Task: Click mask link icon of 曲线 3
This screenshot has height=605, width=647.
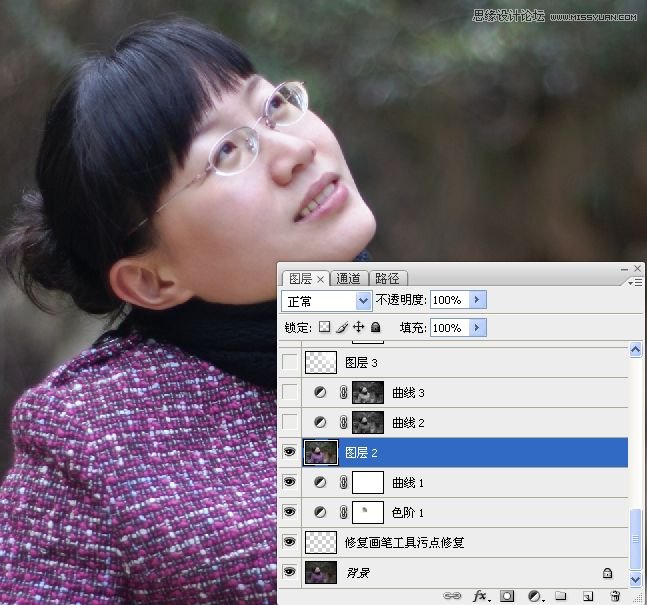Action: click(343, 392)
